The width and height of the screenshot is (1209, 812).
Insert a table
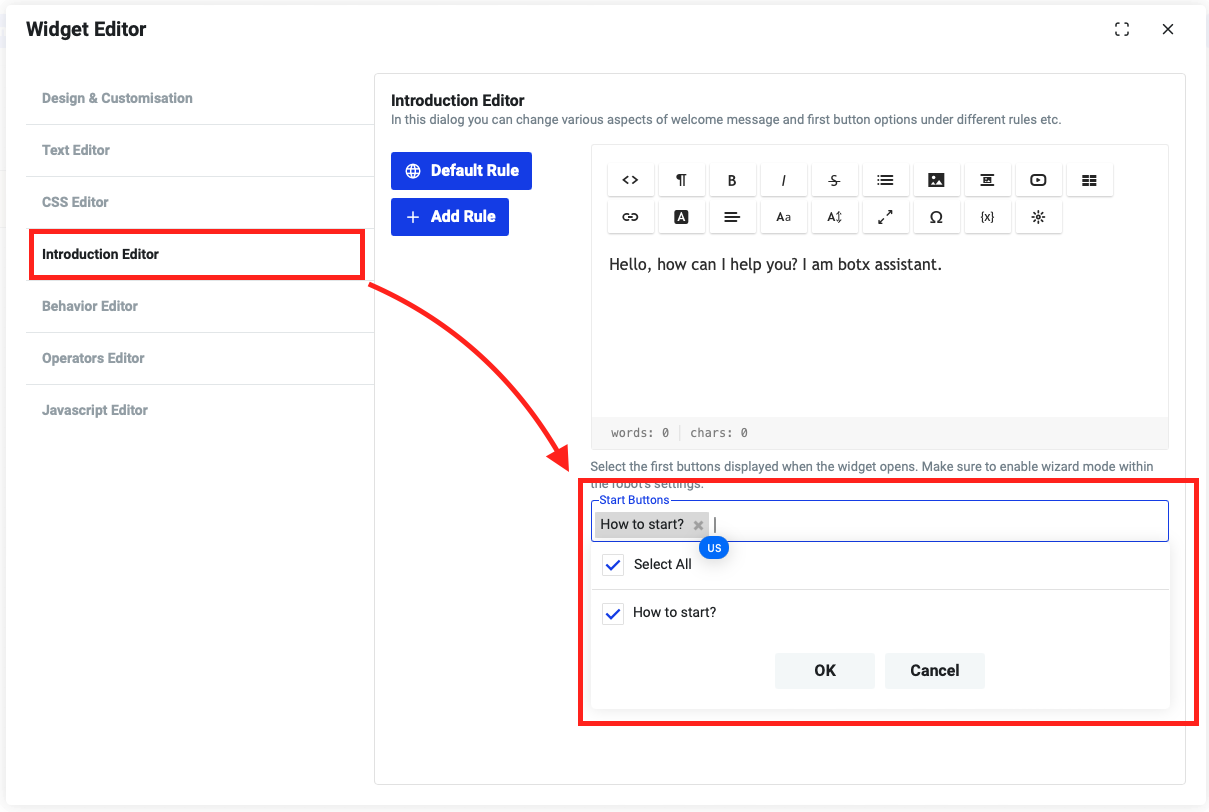[1089, 180]
